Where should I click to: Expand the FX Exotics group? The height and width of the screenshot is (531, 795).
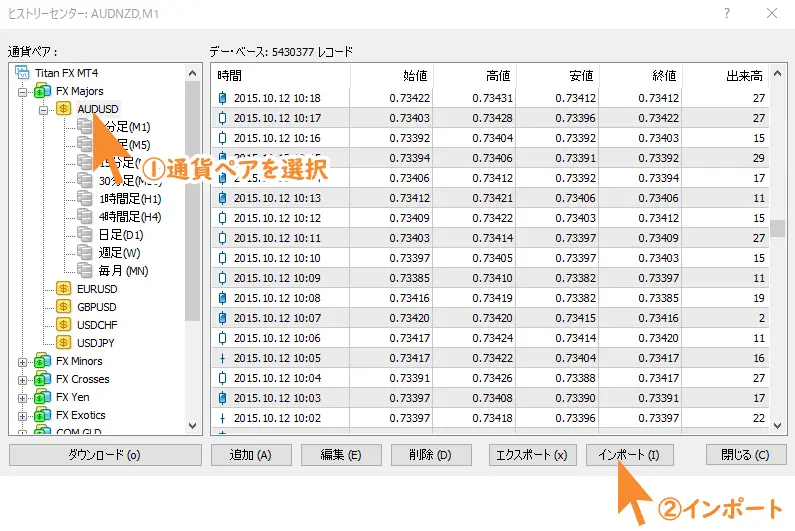coord(23,416)
